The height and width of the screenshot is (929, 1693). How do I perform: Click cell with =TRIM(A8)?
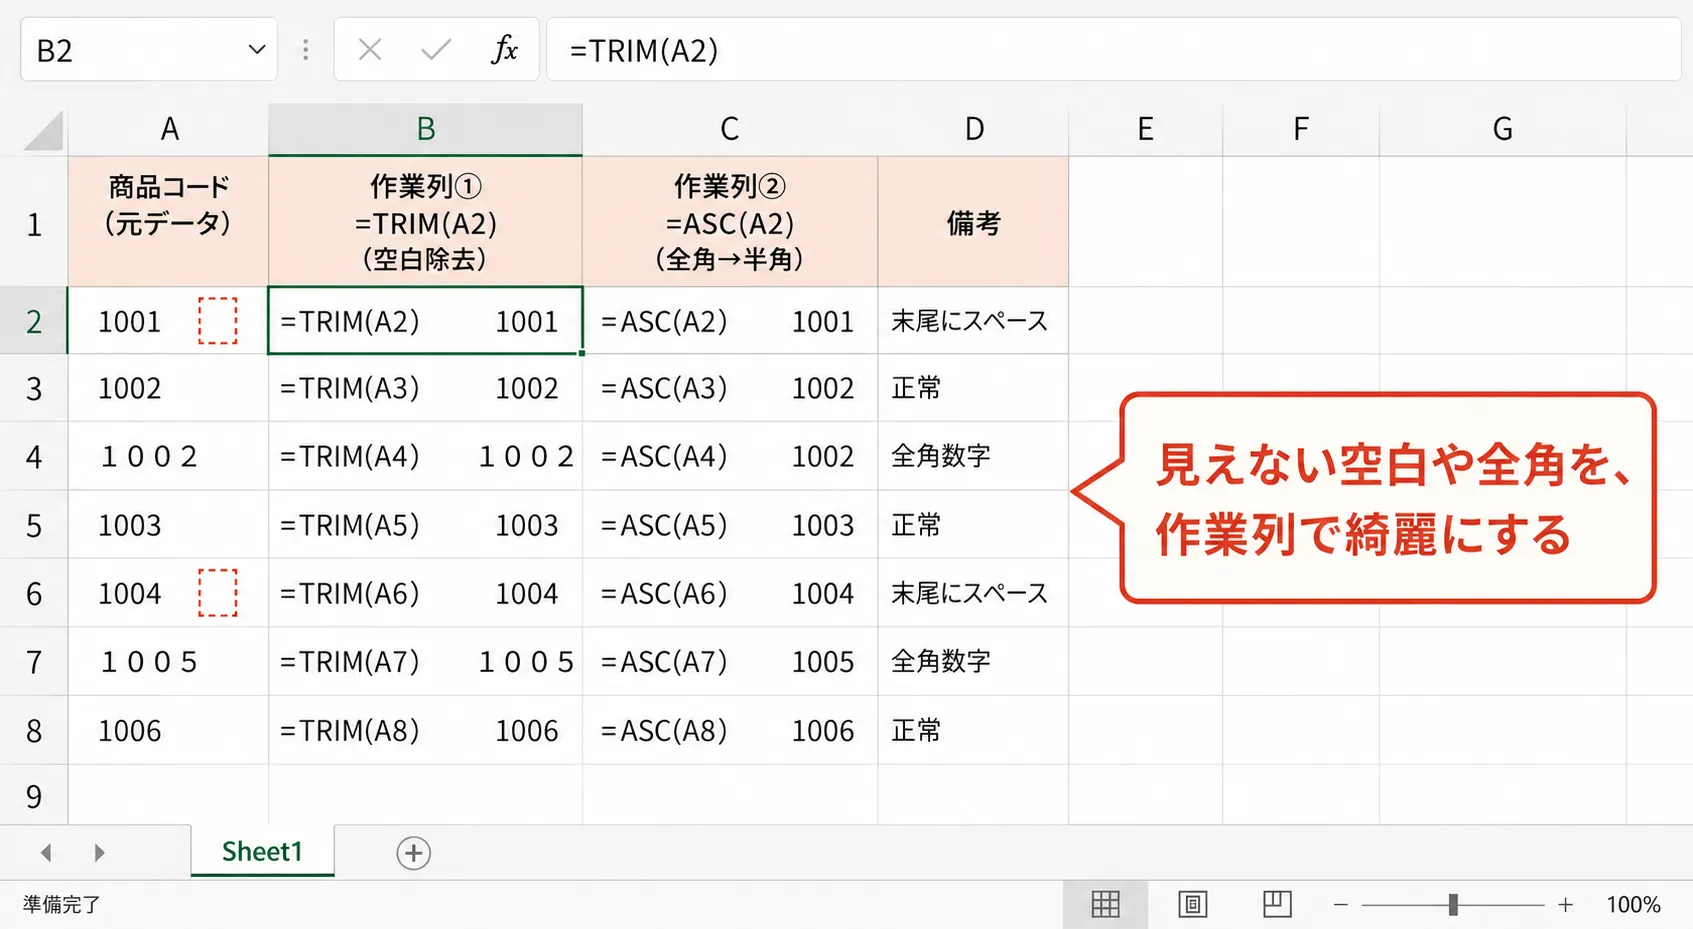tap(425, 730)
